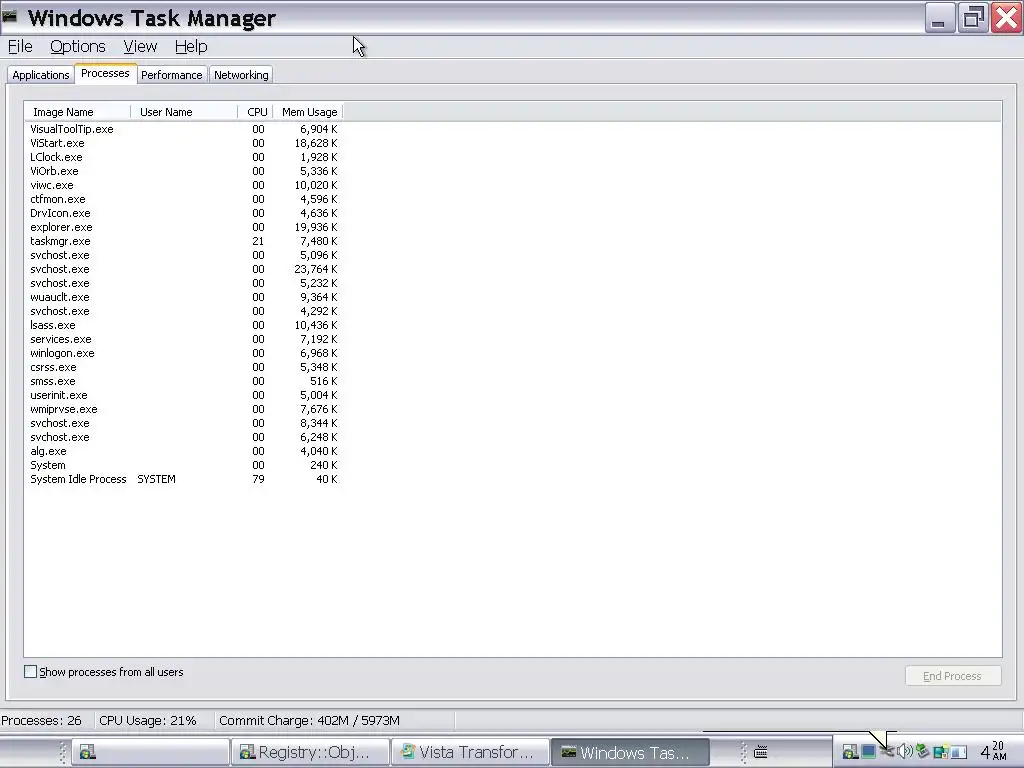Select the LClock.exe process
Screen dimensions: 1024x768
(184, 157)
